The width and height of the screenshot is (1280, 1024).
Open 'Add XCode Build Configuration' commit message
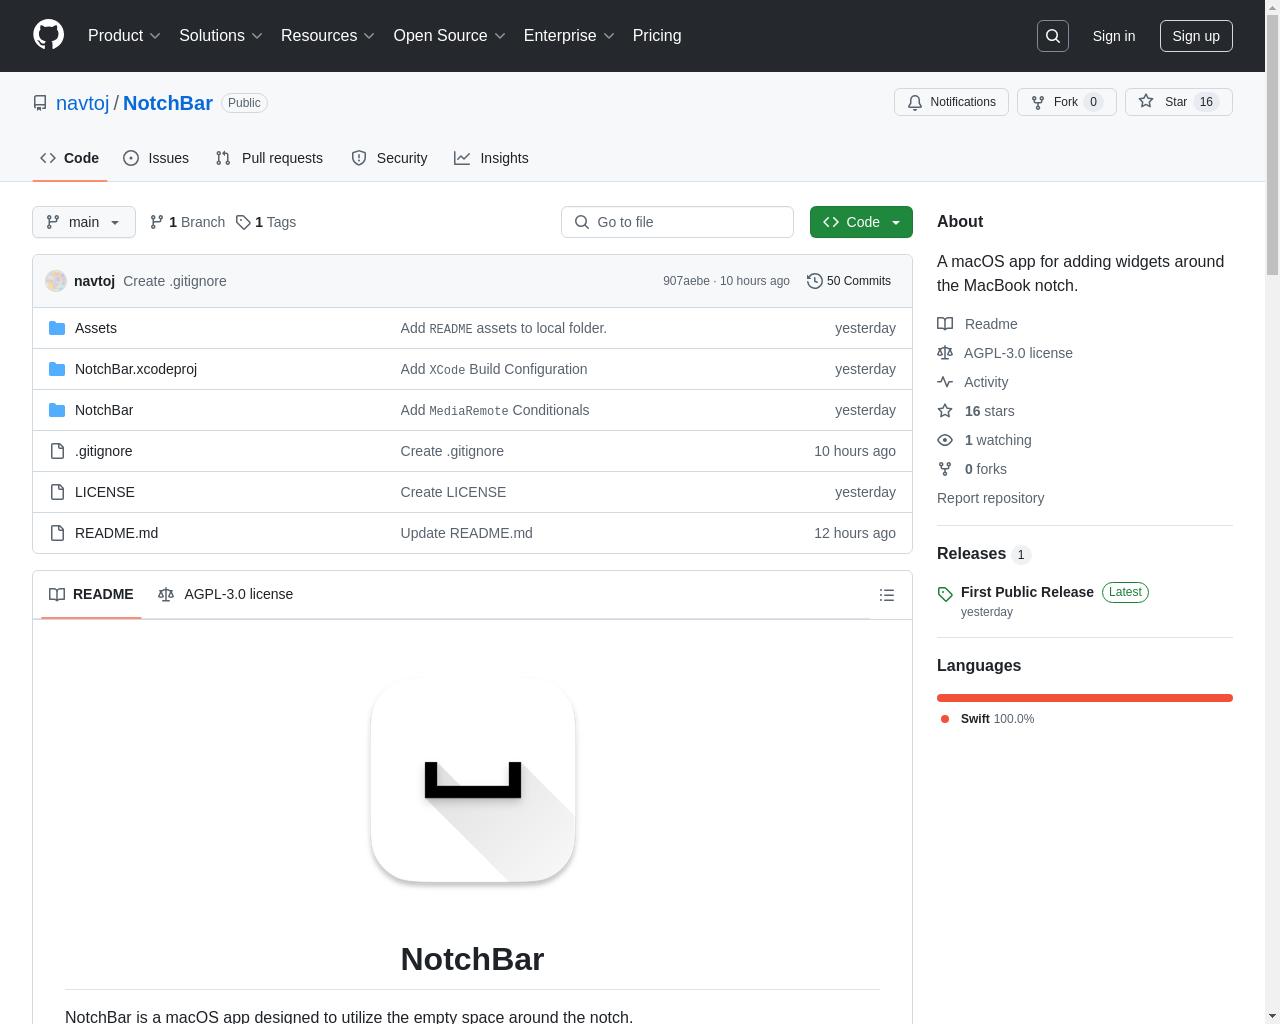(x=494, y=369)
